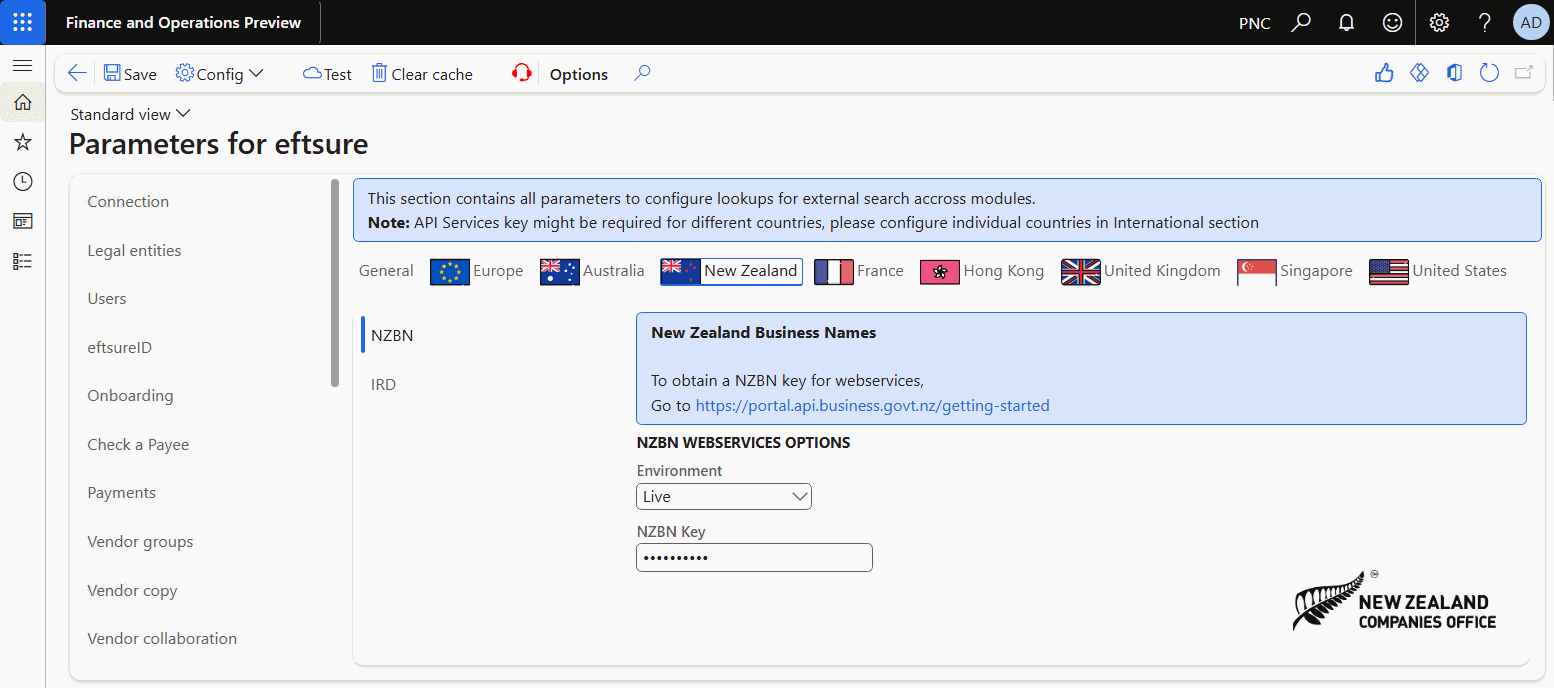The image size is (1554, 688).
Task: Select the General tab
Action: 386,271
